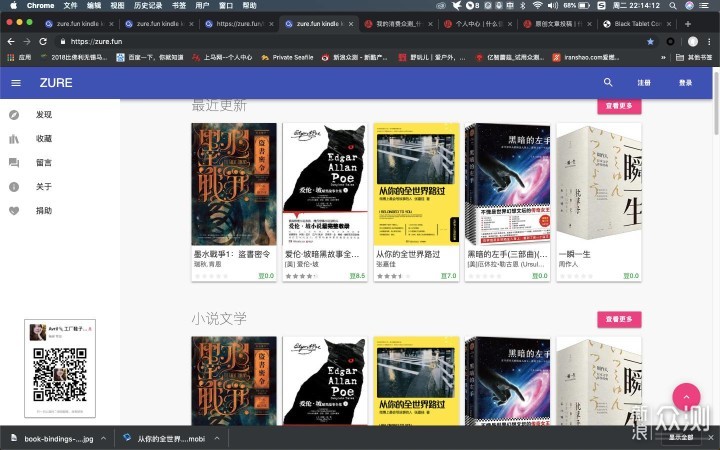Click the lock icon beside the URL
This screenshot has width=720, height=450.
click(63, 41)
